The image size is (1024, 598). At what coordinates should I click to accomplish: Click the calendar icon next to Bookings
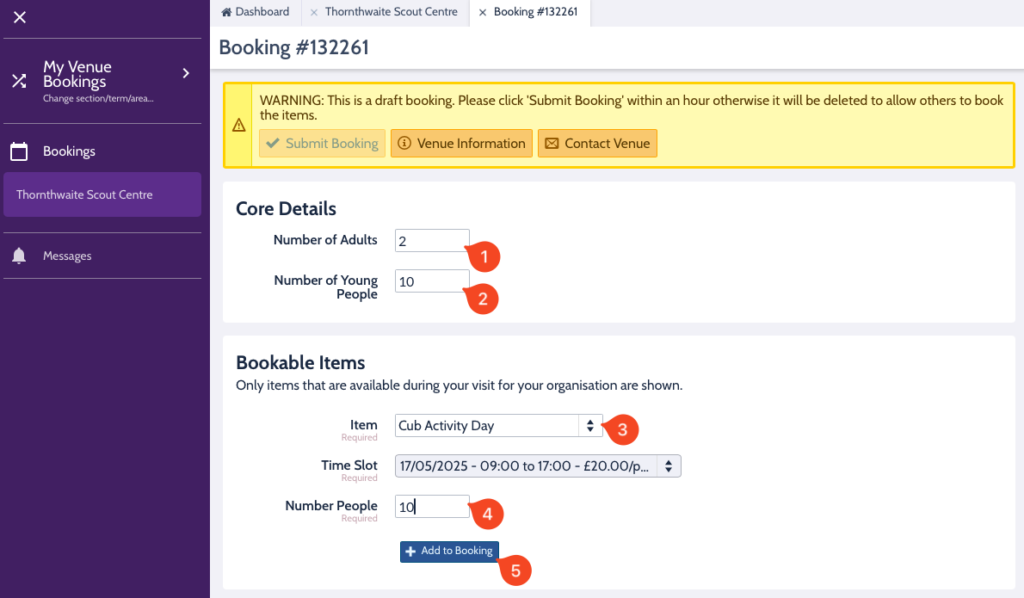click(x=19, y=152)
